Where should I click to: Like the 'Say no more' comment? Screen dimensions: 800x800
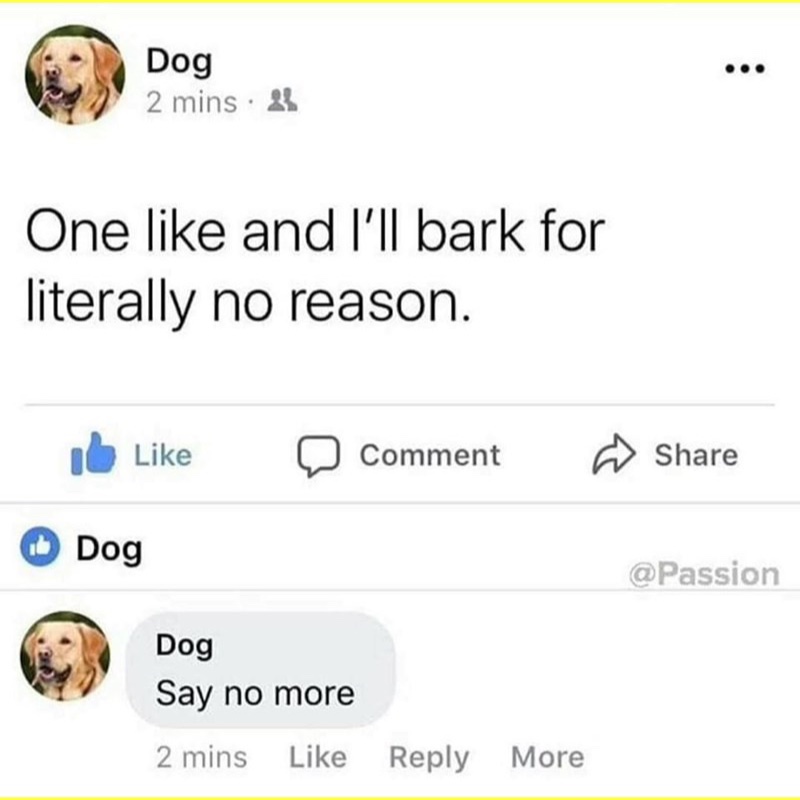click(x=318, y=757)
